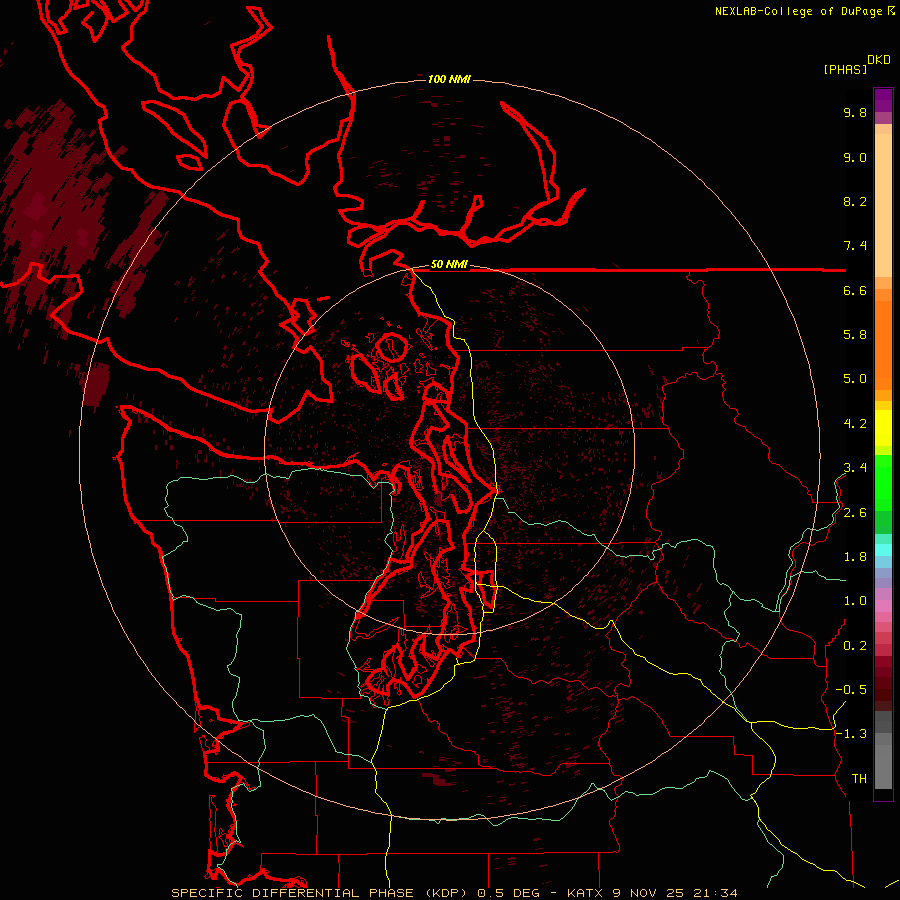Click the 9.8 scale value

(x=855, y=112)
